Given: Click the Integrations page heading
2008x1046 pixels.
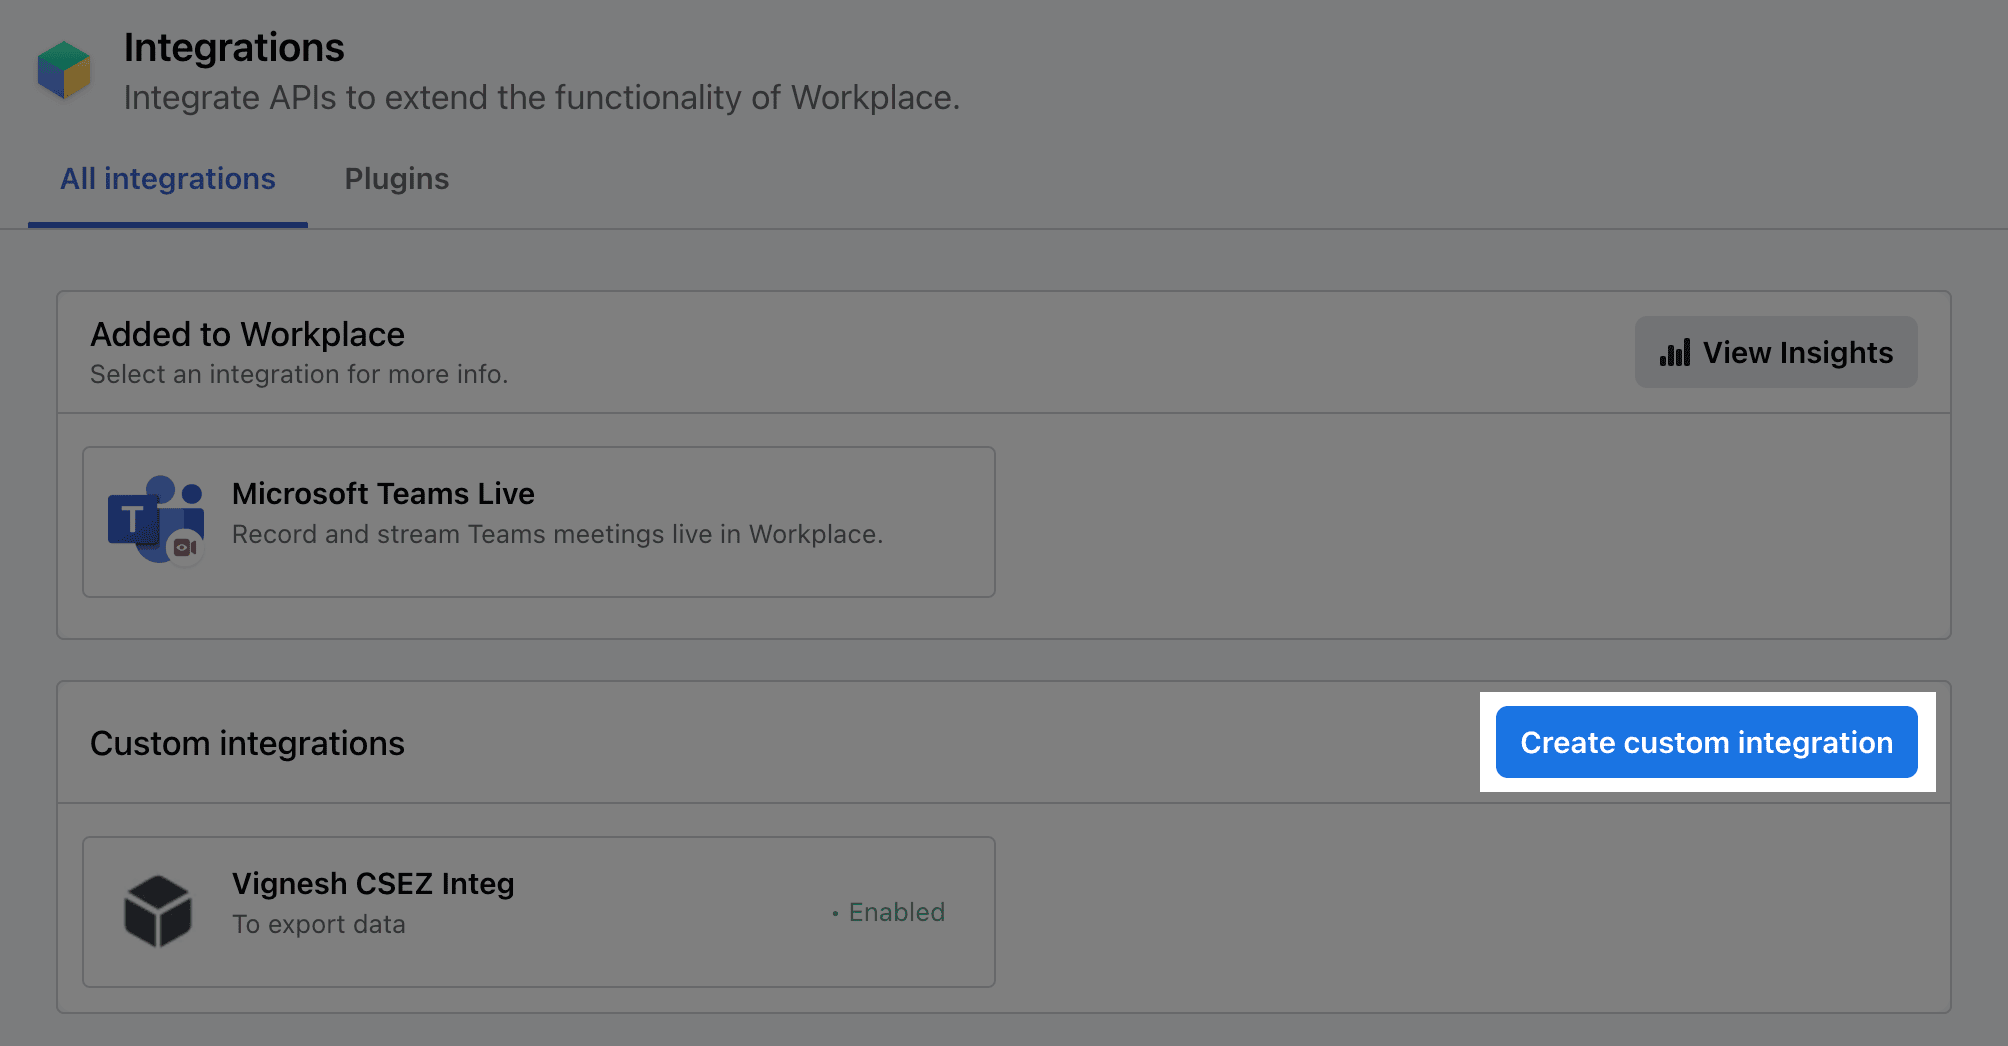Looking at the screenshot, I should pos(234,48).
